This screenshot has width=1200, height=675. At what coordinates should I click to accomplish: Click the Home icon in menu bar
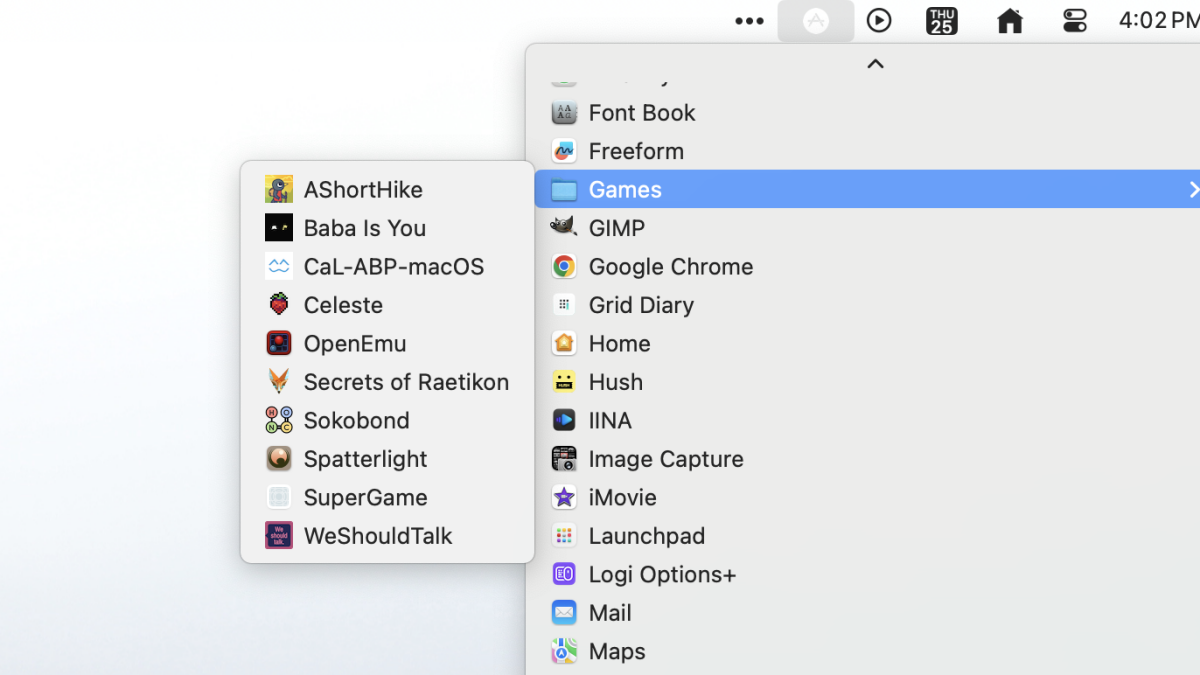(x=1010, y=21)
